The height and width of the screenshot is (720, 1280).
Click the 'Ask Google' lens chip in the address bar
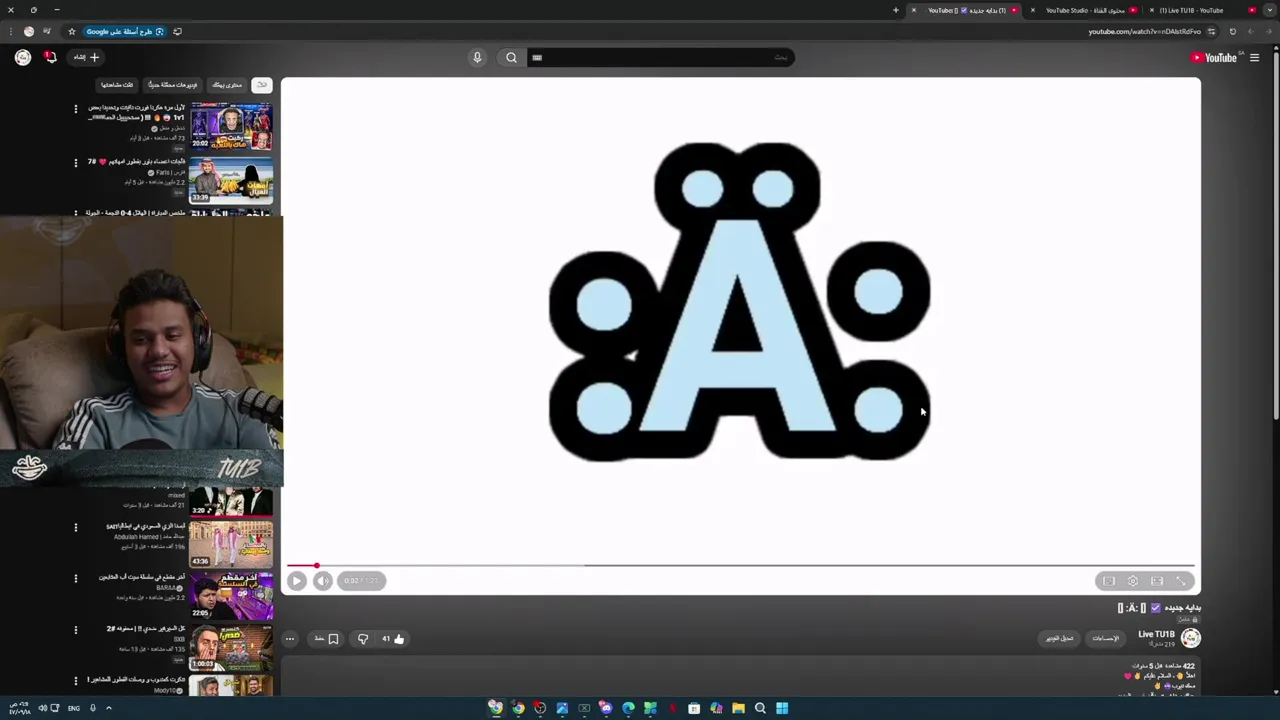(124, 31)
